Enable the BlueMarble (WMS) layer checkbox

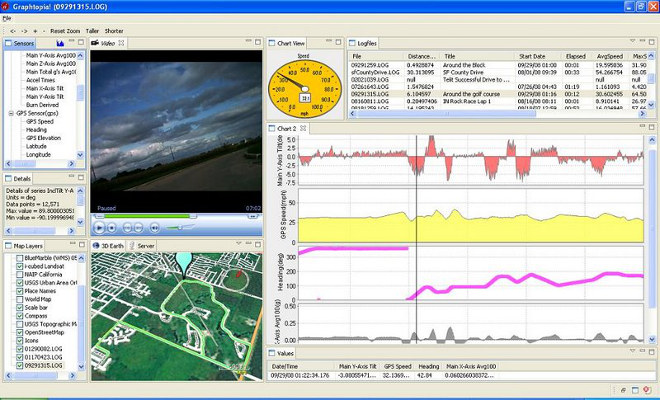click(20, 257)
